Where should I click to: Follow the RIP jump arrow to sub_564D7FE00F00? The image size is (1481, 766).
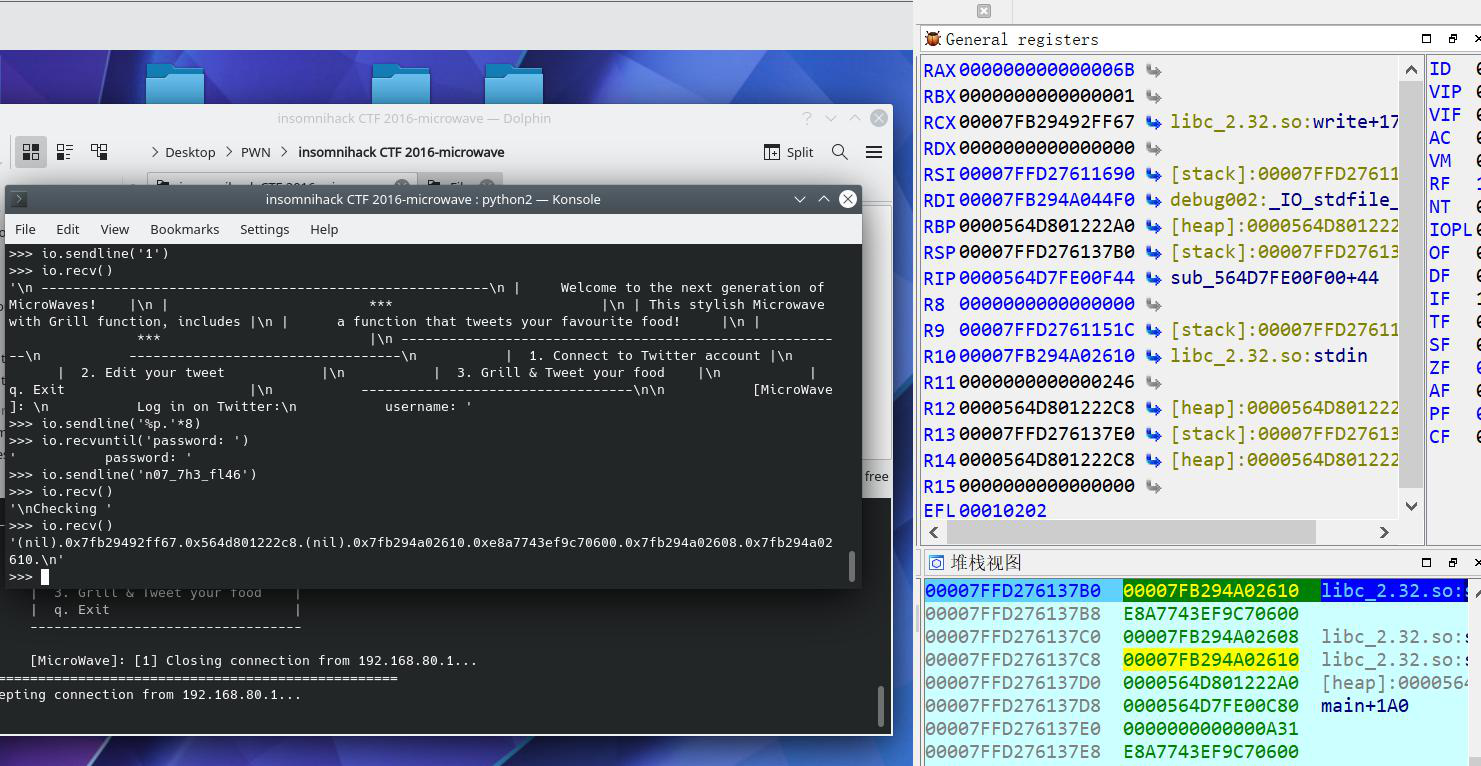[x=1153, y=279]
